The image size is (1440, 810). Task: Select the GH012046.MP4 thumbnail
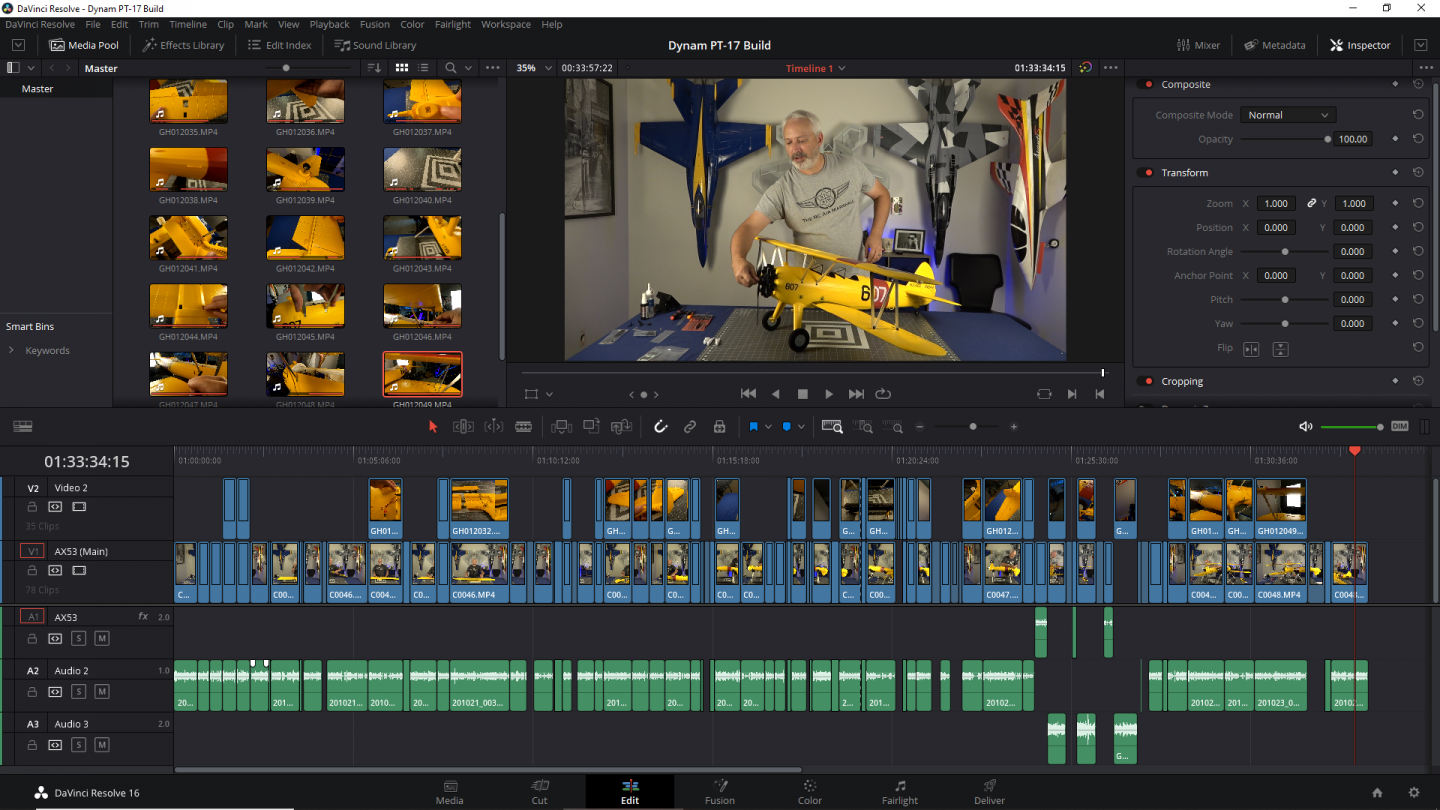coord(422,306)
